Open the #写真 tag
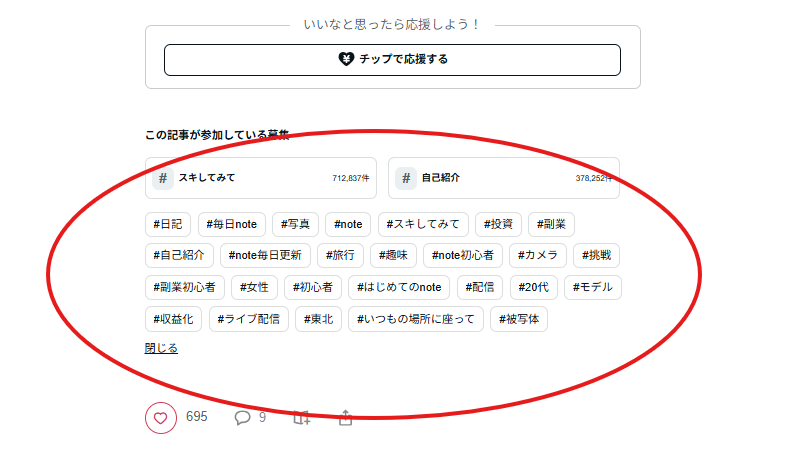Image resolution: width=789 pixels, height=454 pixels. click(x=296, y=224)
